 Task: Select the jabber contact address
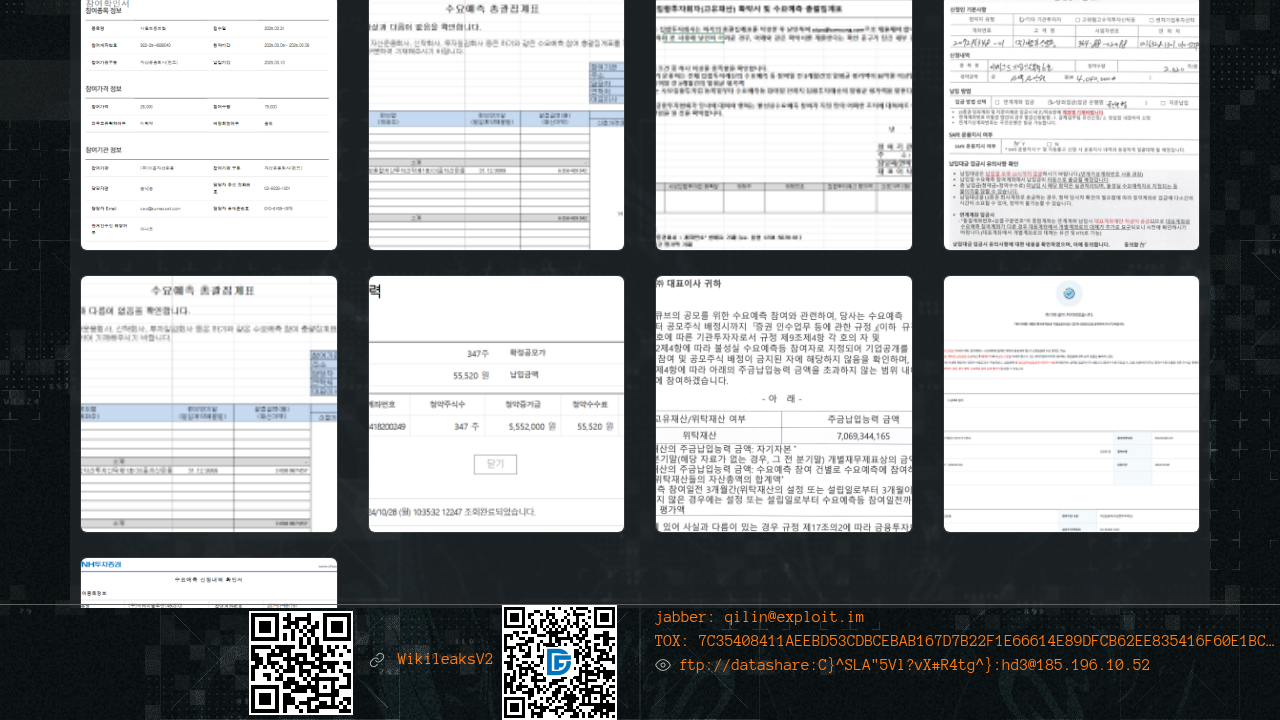click(759, 617)
